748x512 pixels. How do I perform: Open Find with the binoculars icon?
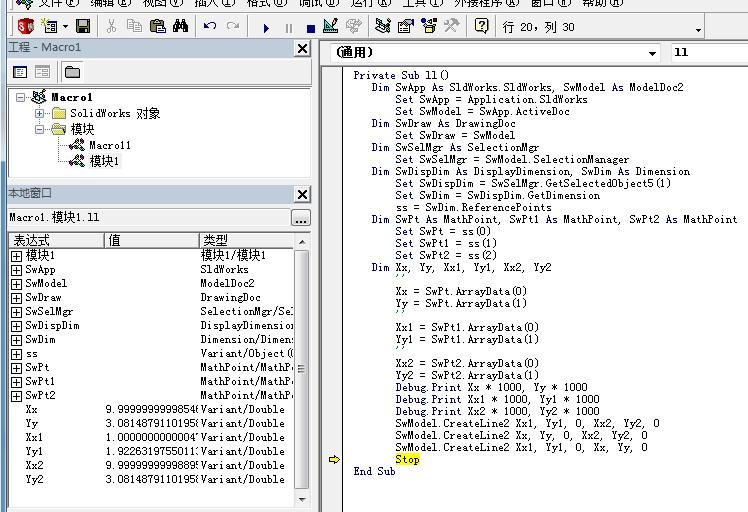[180, 26]
